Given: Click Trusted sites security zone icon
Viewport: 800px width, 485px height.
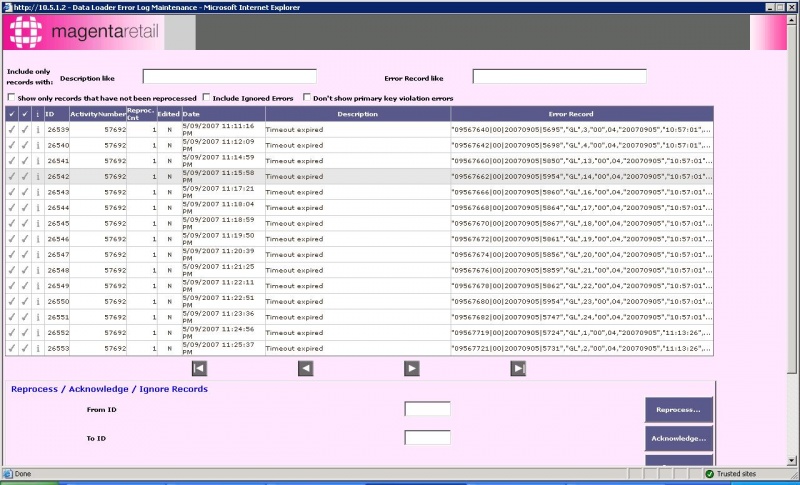Looking at the screenshot, I should (x=709, y=474).
